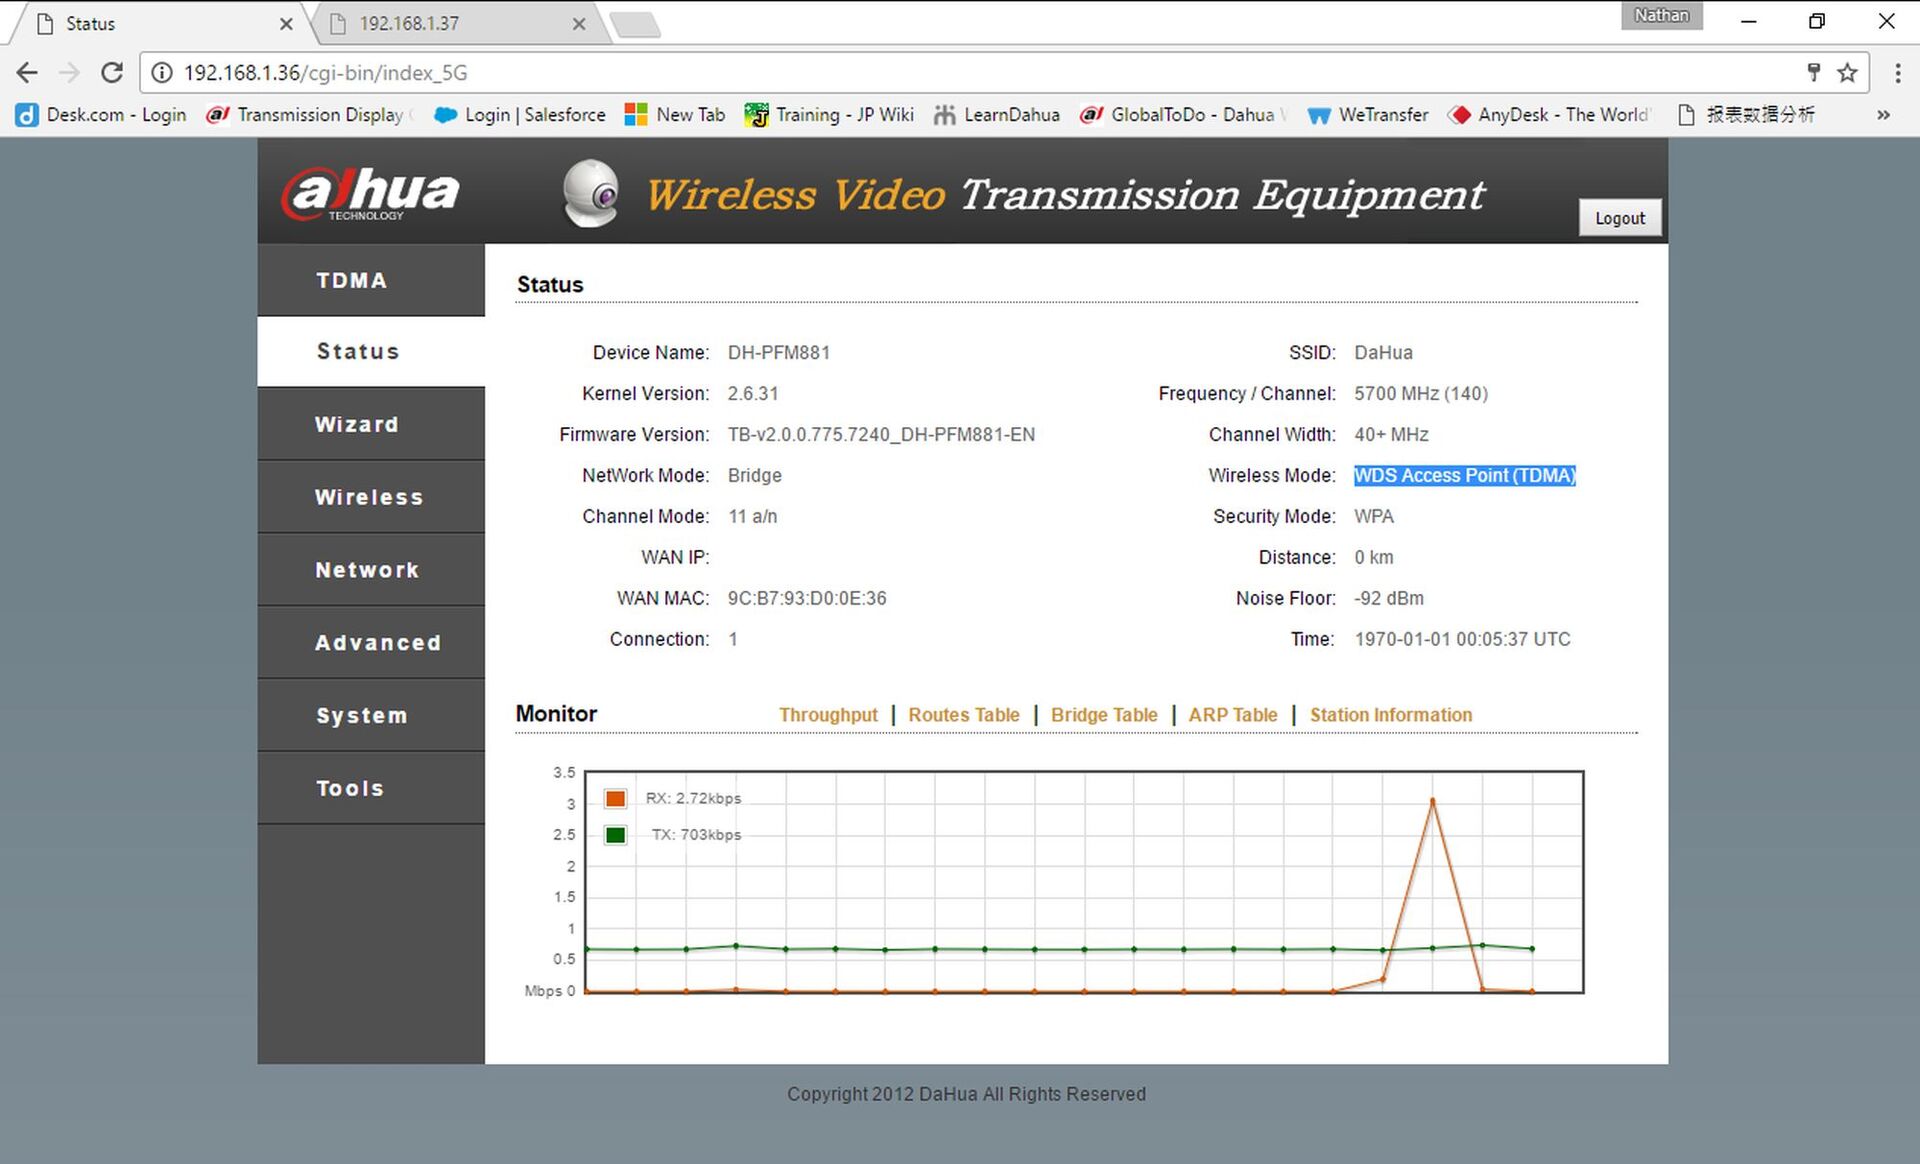Image resolution: width=1920 pixels, height=1164 pixels.
Task: Click the saved password key icon
Action: (1813, 72)
